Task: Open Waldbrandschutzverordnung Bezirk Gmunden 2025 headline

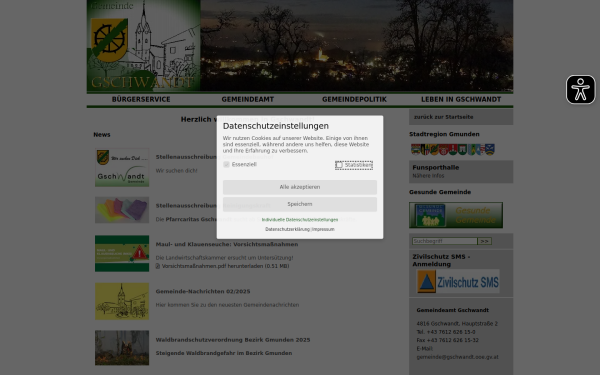Action: click(233, 340)
